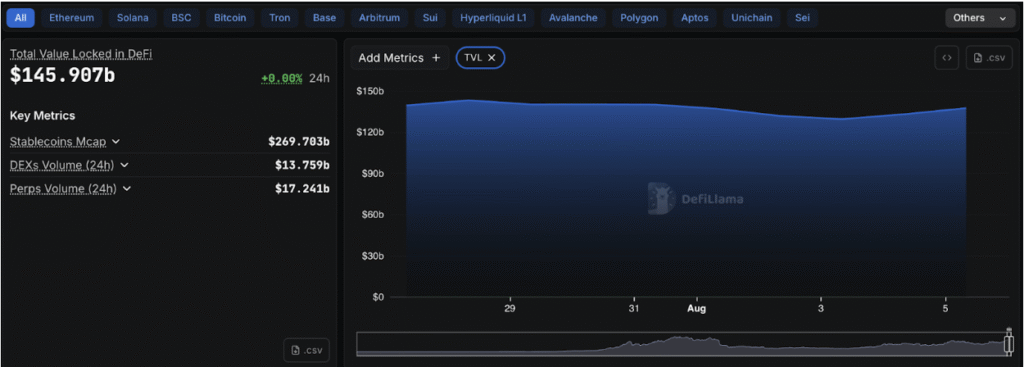Screen dimensions: 1024x367
Task: Click the $145.907b total value
Action: pos(62,75)
